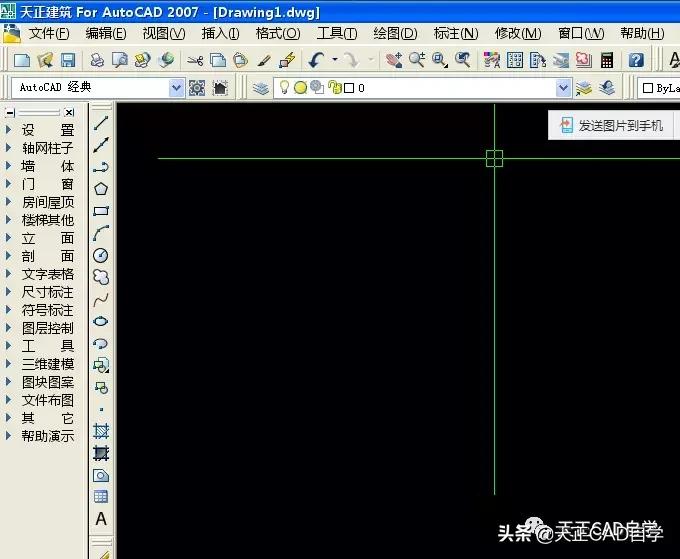Open the 图层控制 panel item
The image size is (680, 559).
tap(48, 328)
